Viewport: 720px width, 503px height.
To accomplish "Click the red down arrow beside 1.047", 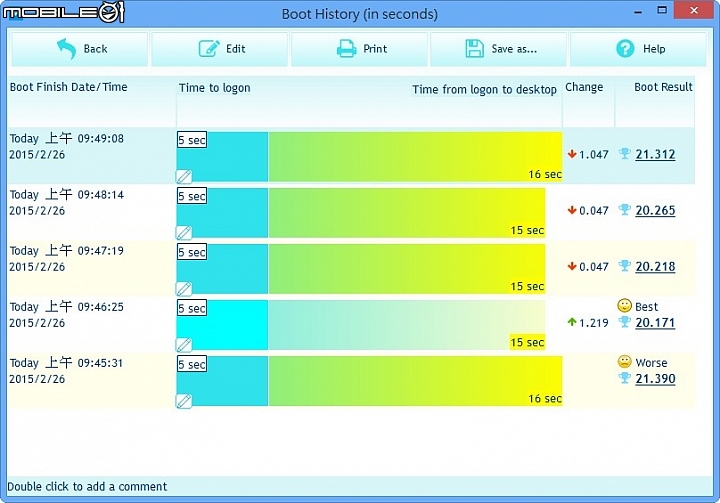I will pyautogui.click(x=572, y=154).
